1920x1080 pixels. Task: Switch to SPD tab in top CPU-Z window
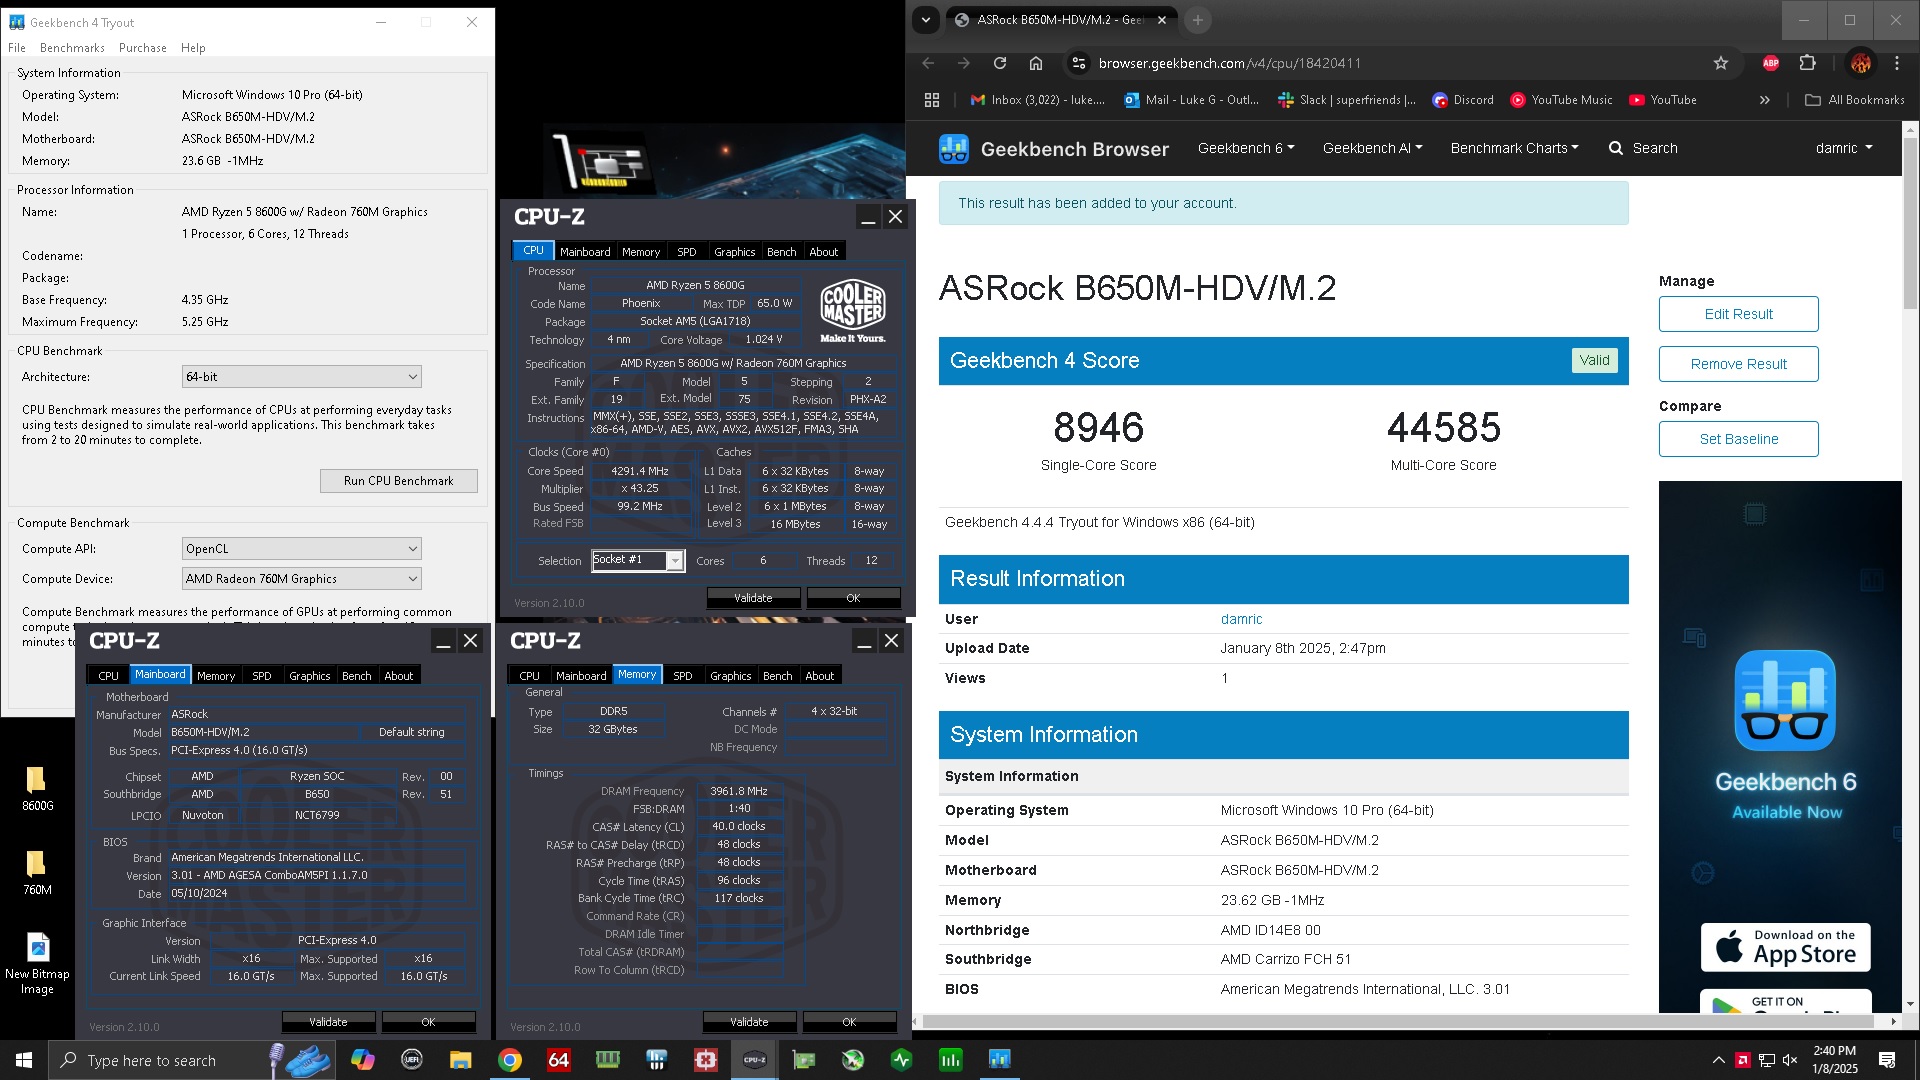pos(686,252)
